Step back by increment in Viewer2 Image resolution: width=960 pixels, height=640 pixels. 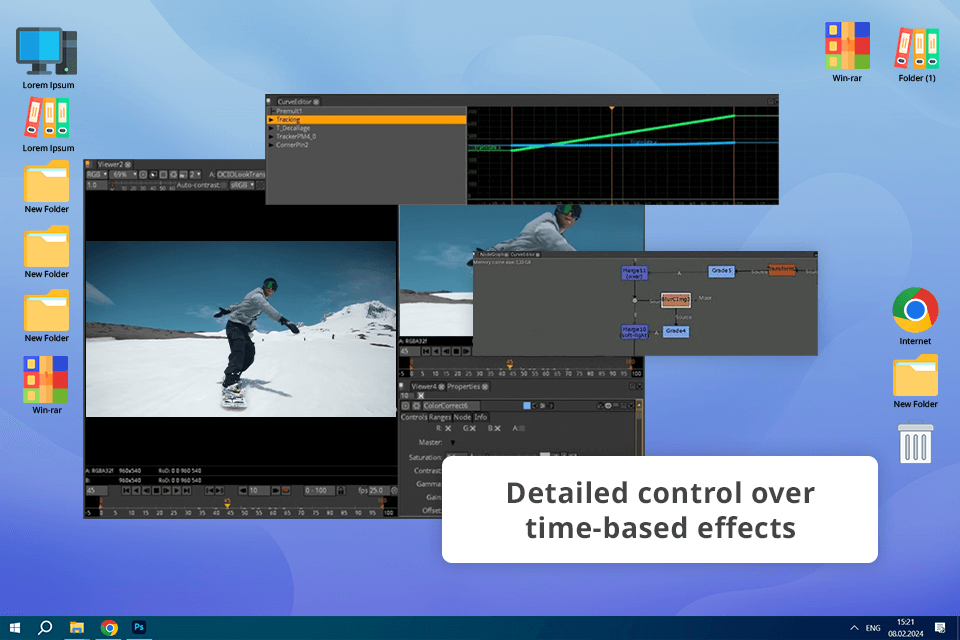(x=243, y=491)
